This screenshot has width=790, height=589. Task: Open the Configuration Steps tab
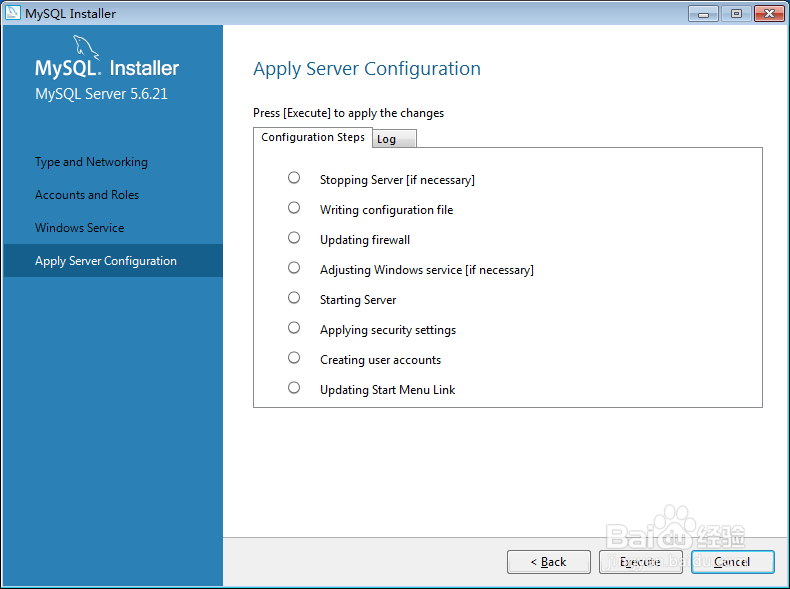click(x=313, y=138)
